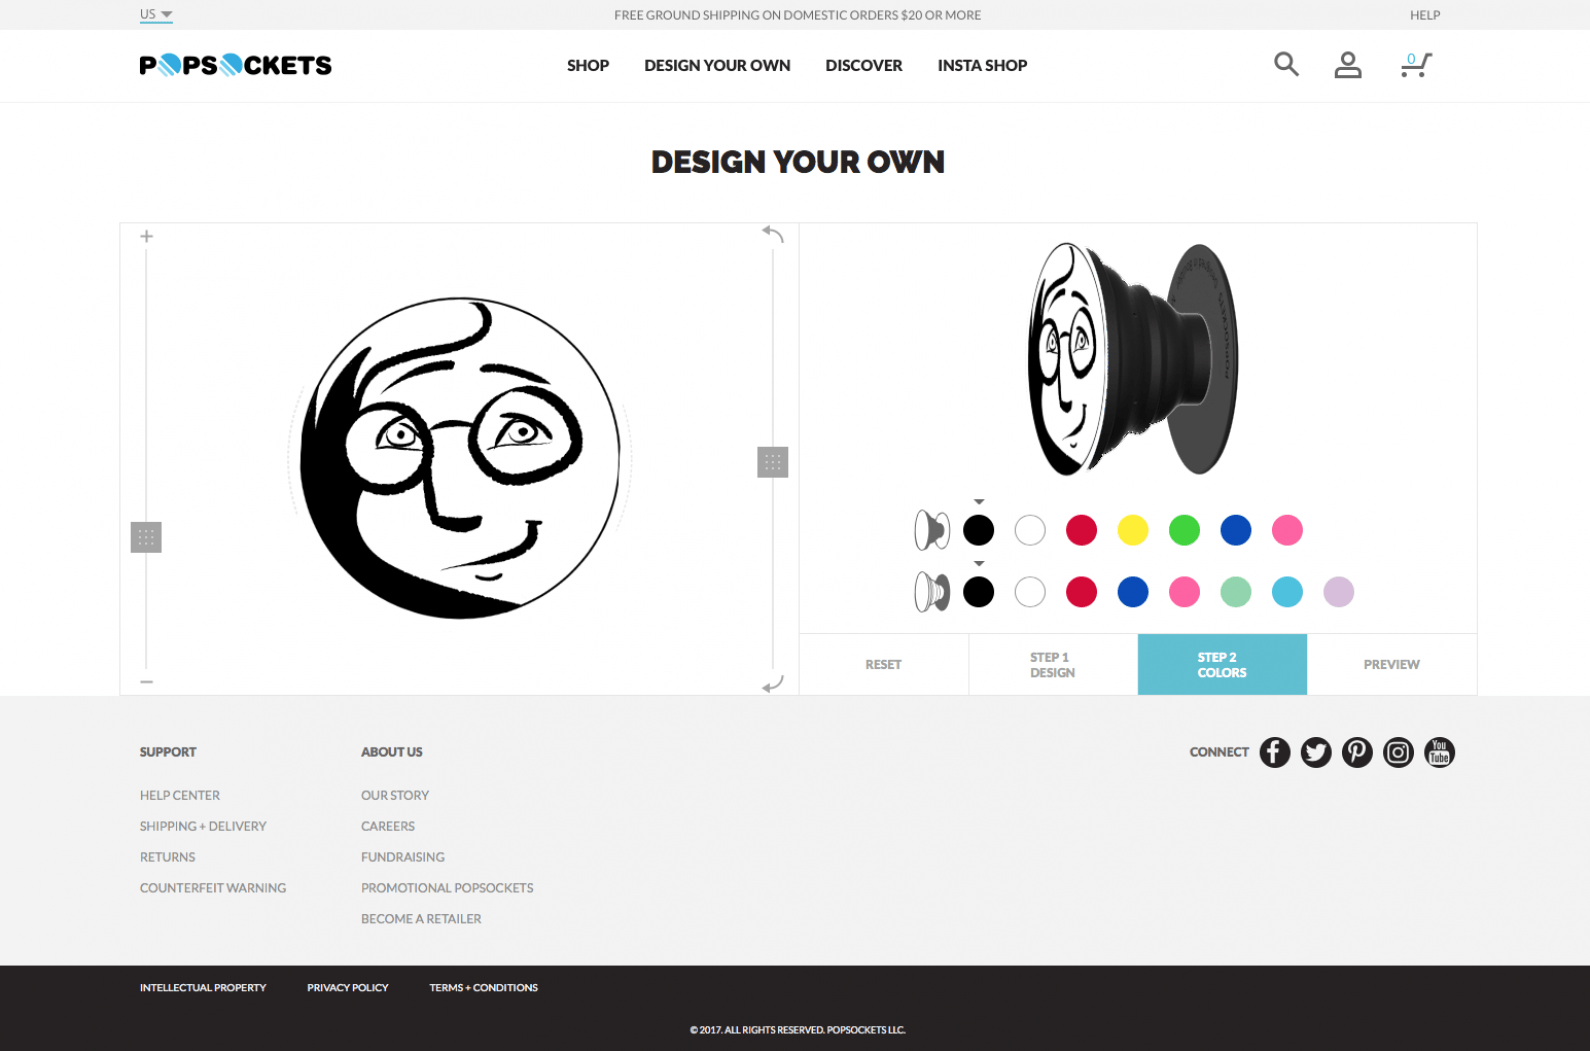Select the white top-row color swatch
This screenshot has height=1051, width=1590.
pyautogui.click(x=1030, y=530)
